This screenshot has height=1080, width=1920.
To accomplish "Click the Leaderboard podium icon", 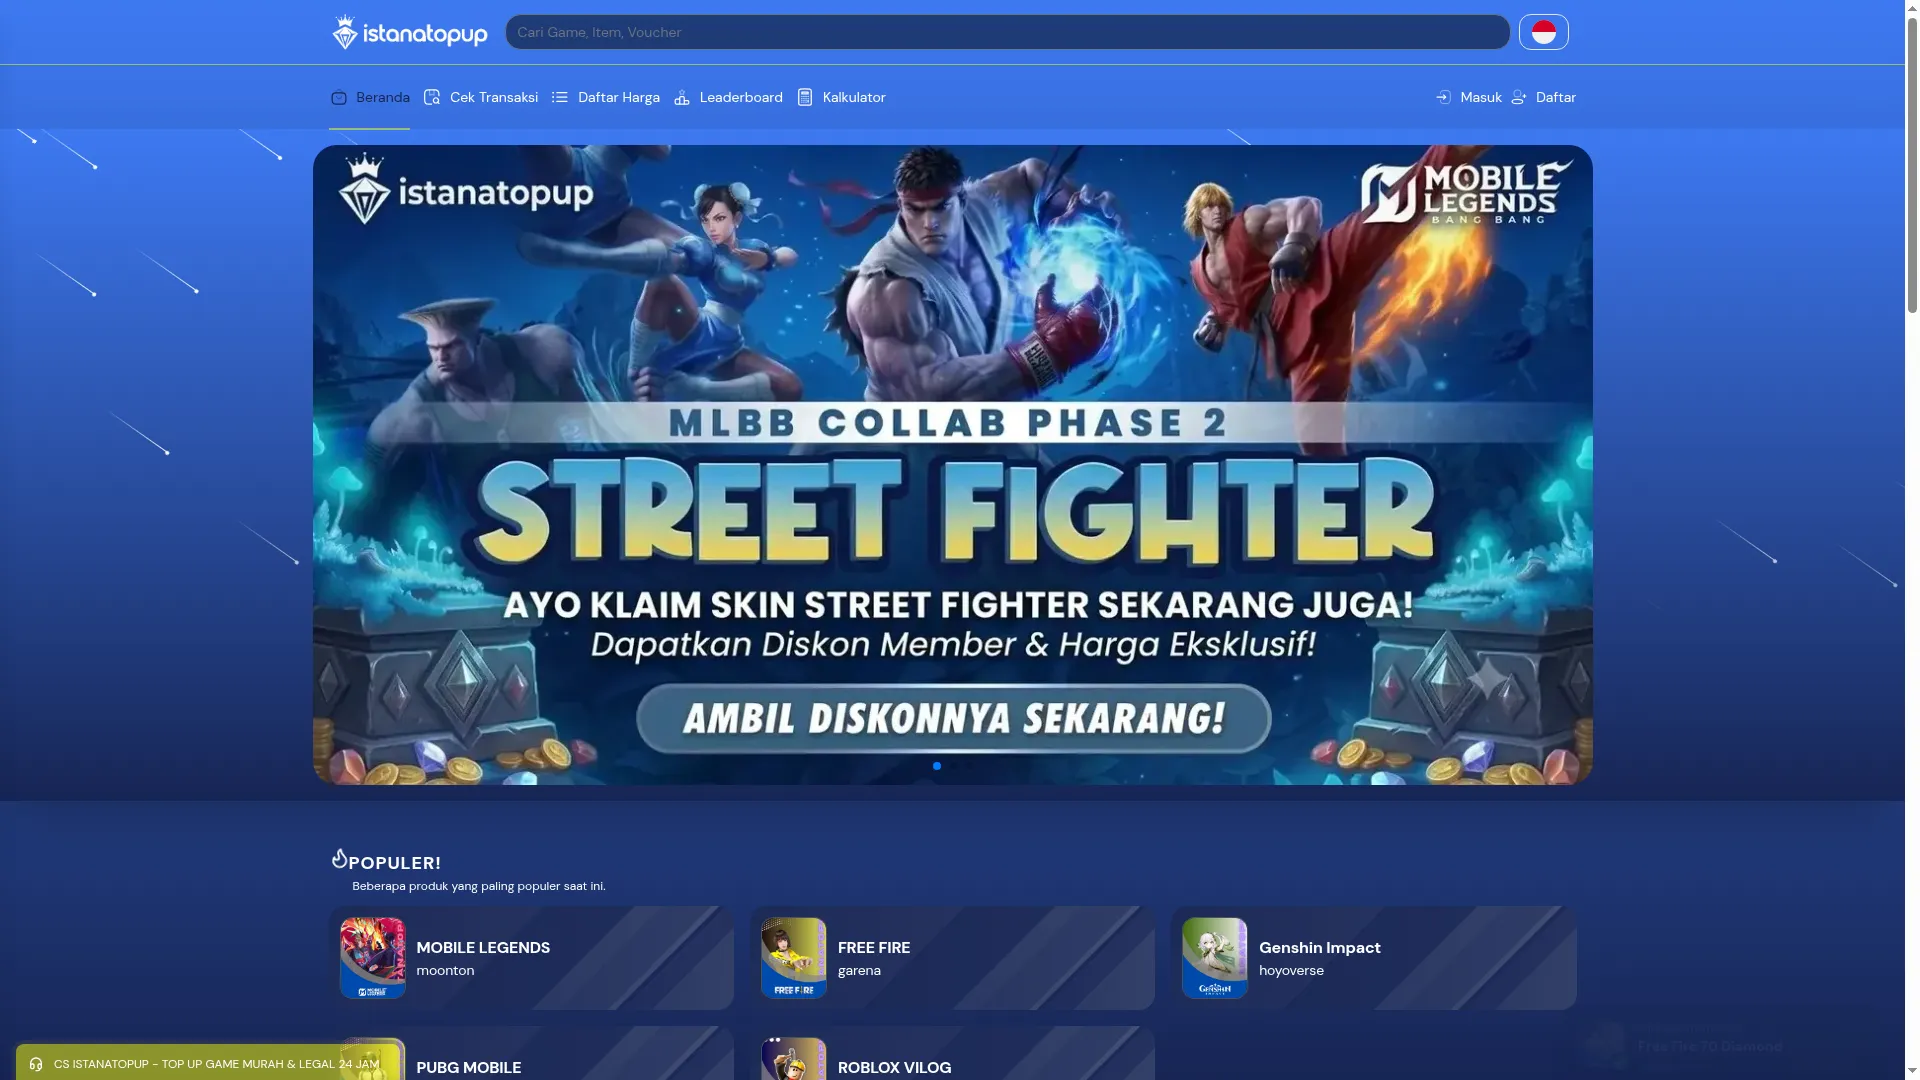I will 682,97.
